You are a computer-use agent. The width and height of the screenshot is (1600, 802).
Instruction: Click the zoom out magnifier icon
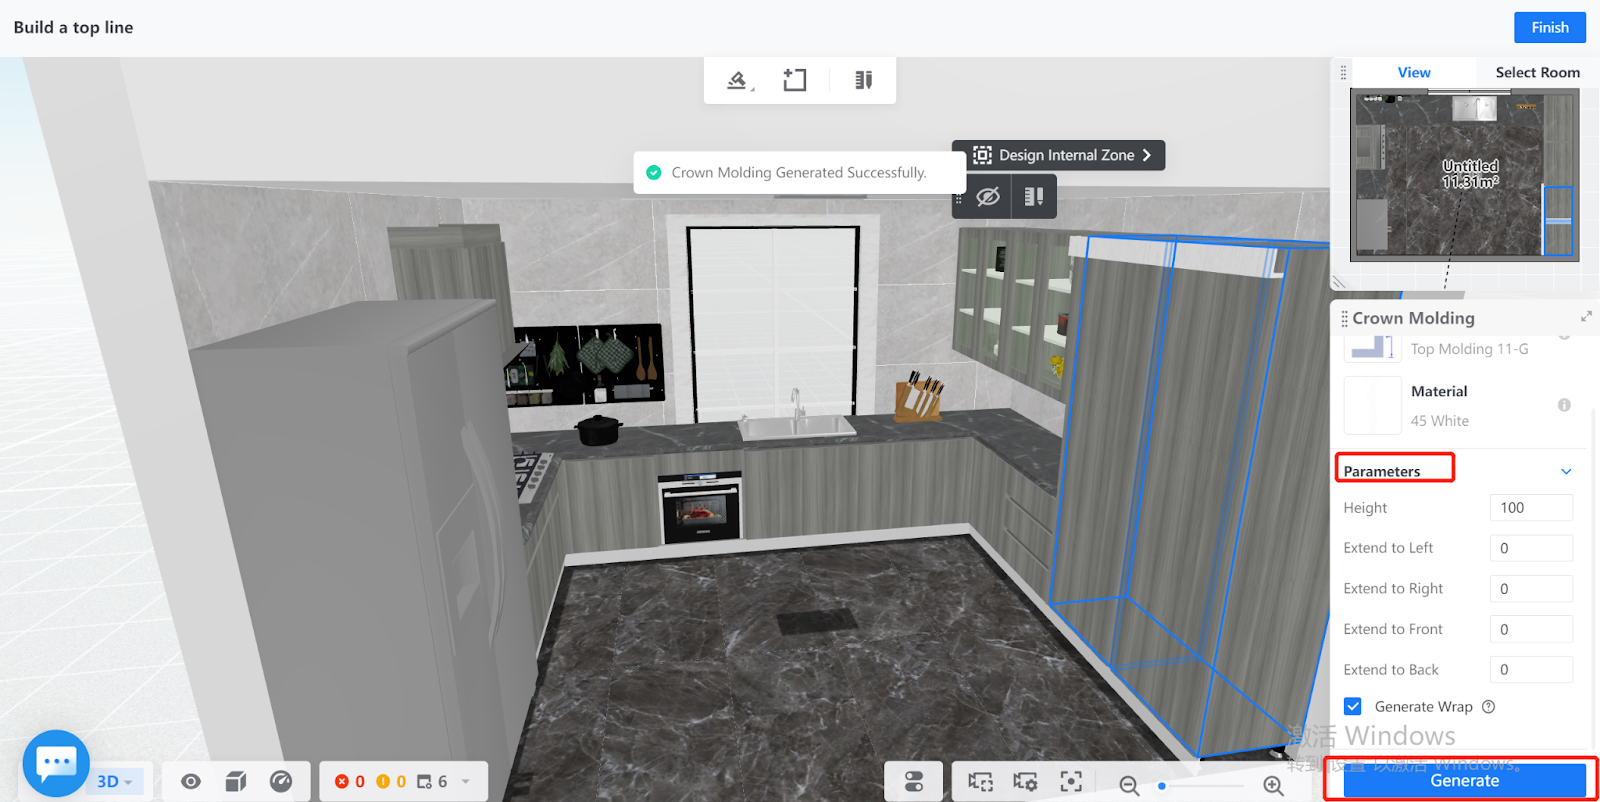(x=1129, y=785)
